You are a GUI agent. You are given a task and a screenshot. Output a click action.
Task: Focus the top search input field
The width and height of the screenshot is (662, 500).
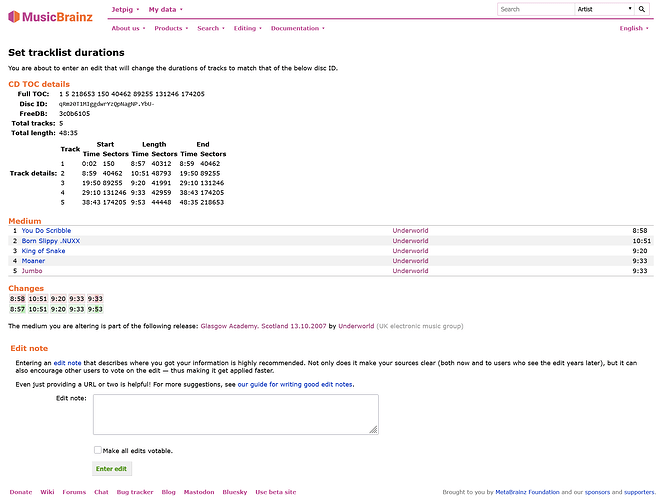[535, 9]
